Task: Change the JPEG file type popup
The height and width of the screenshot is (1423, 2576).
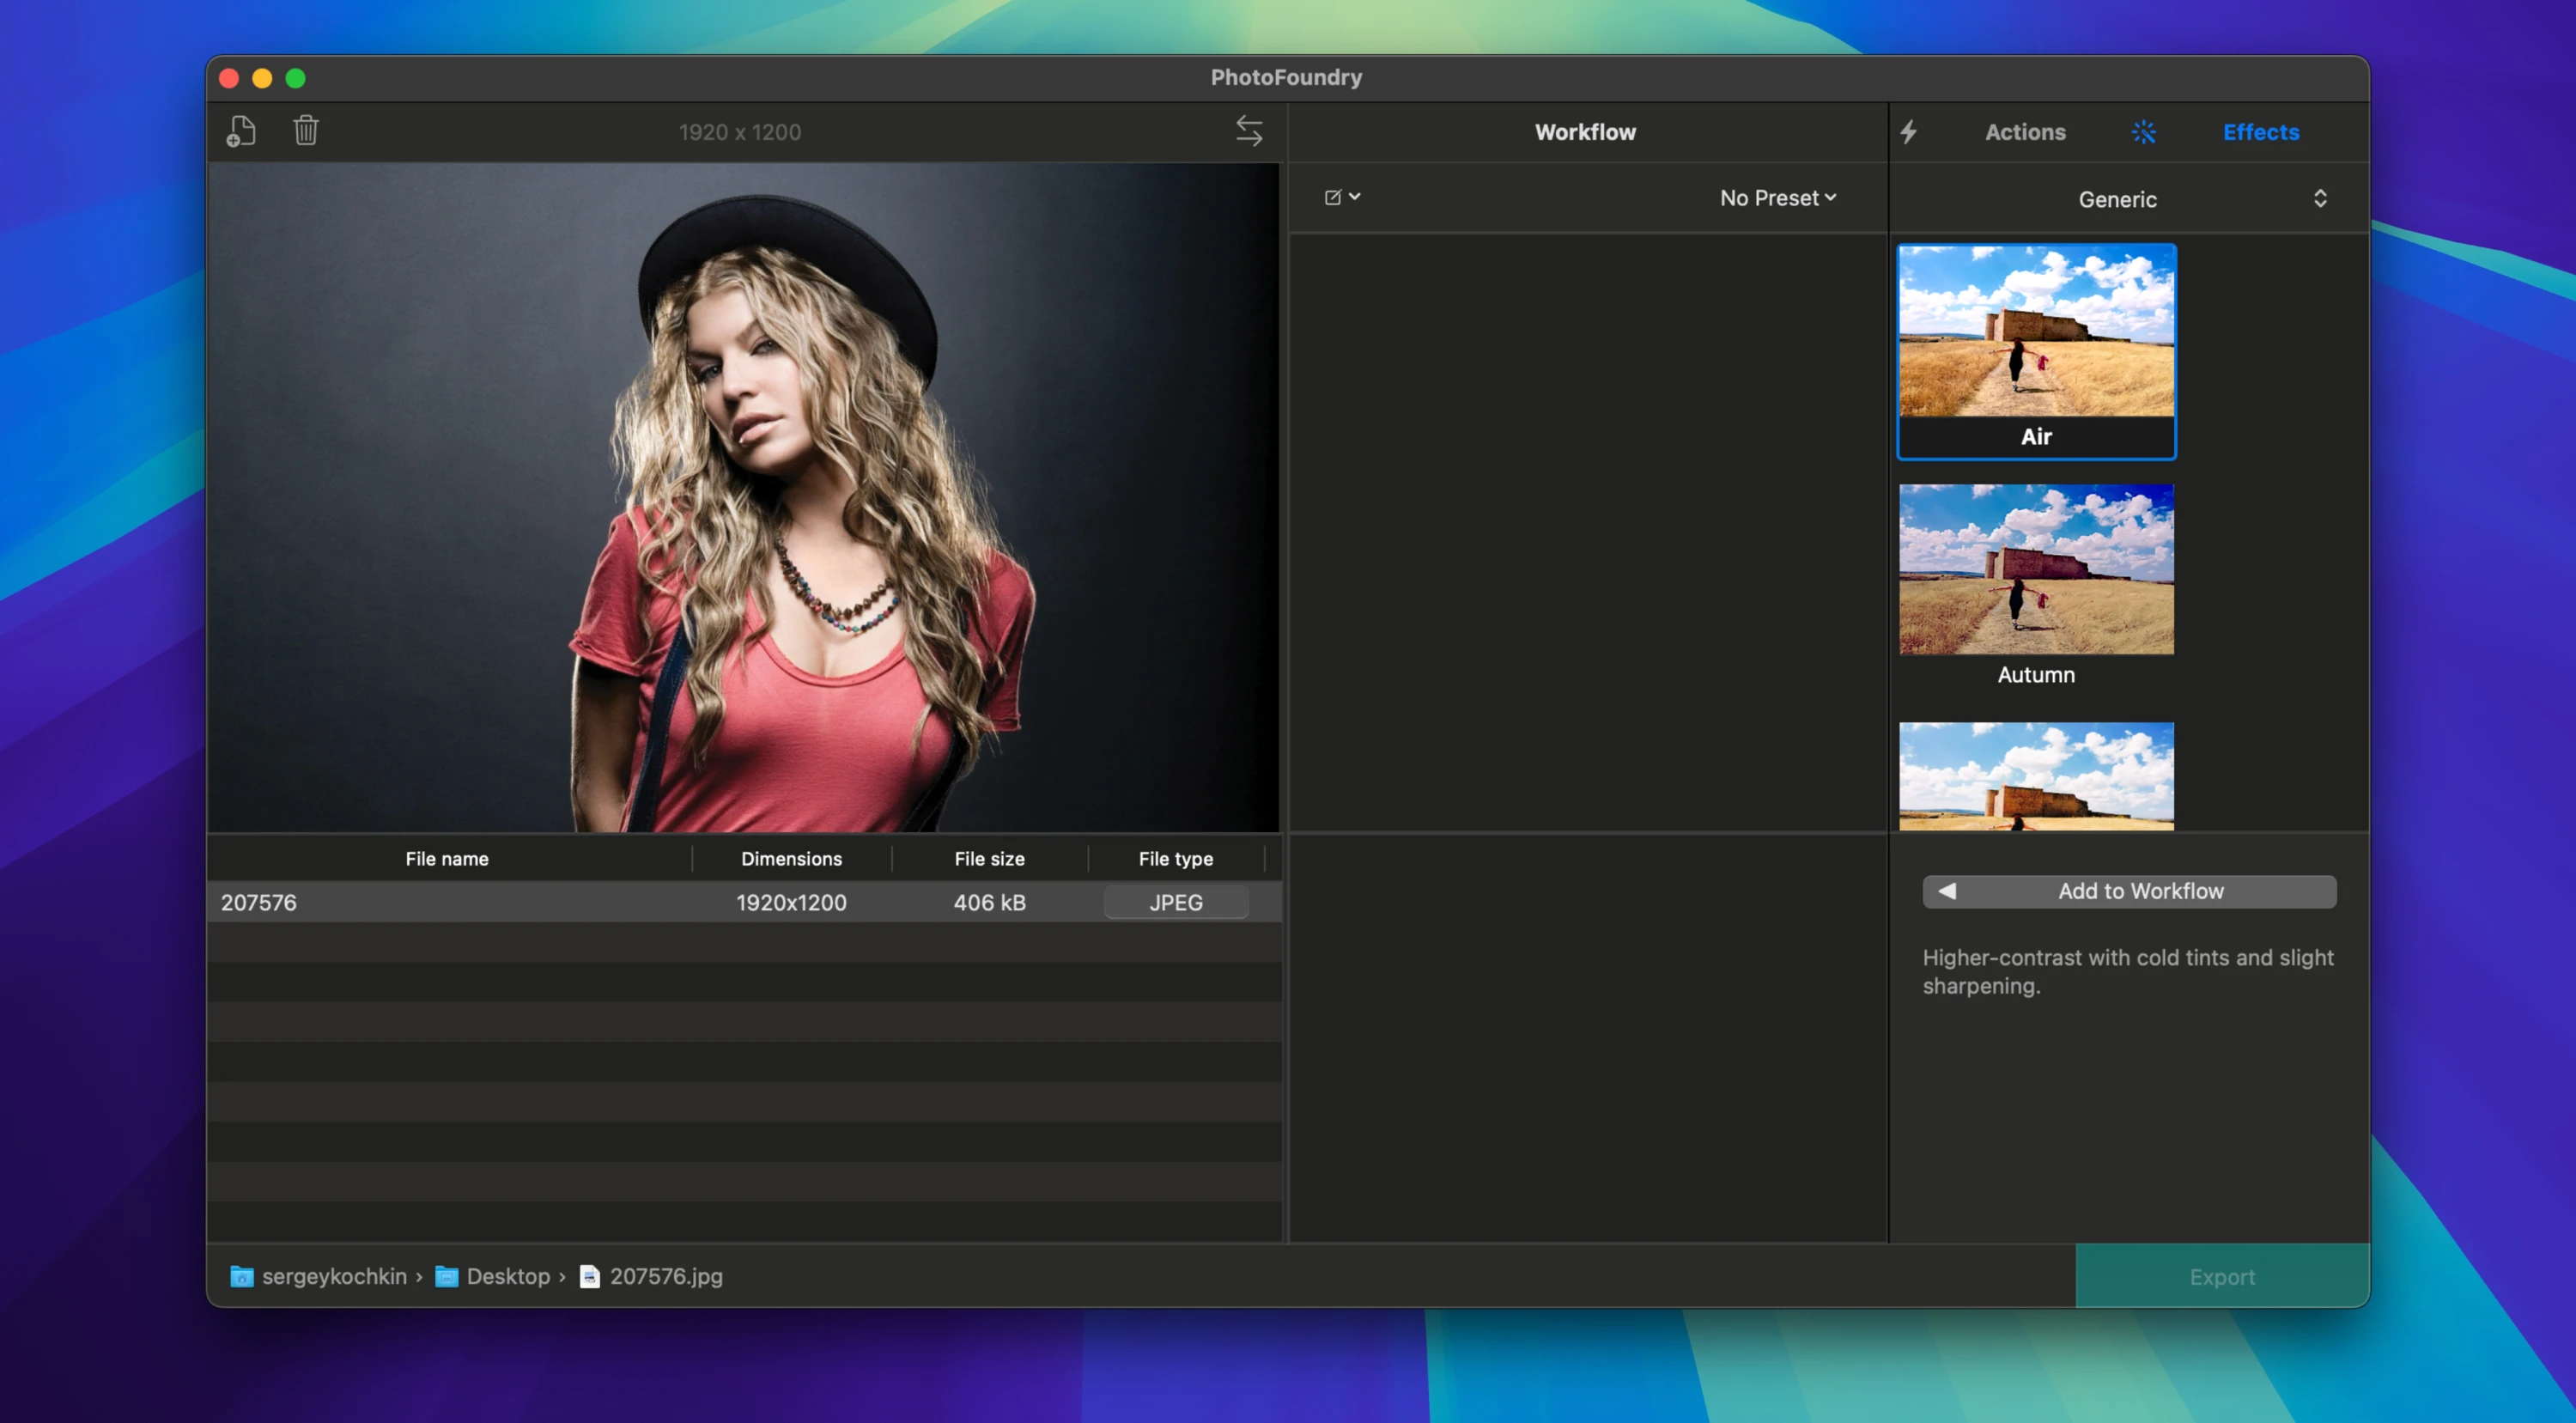Action: 1175,902
